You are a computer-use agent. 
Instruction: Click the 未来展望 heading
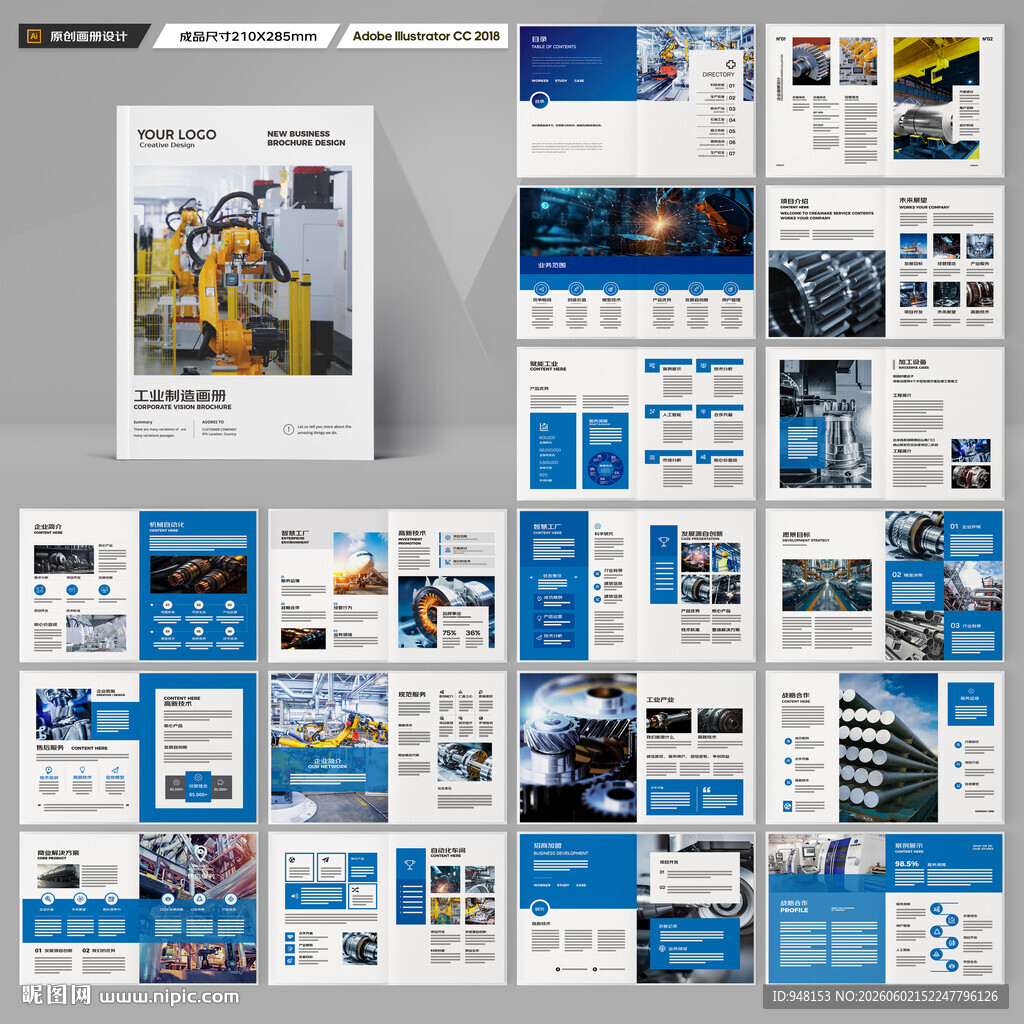pyautogui.click(x=913, y=200)
